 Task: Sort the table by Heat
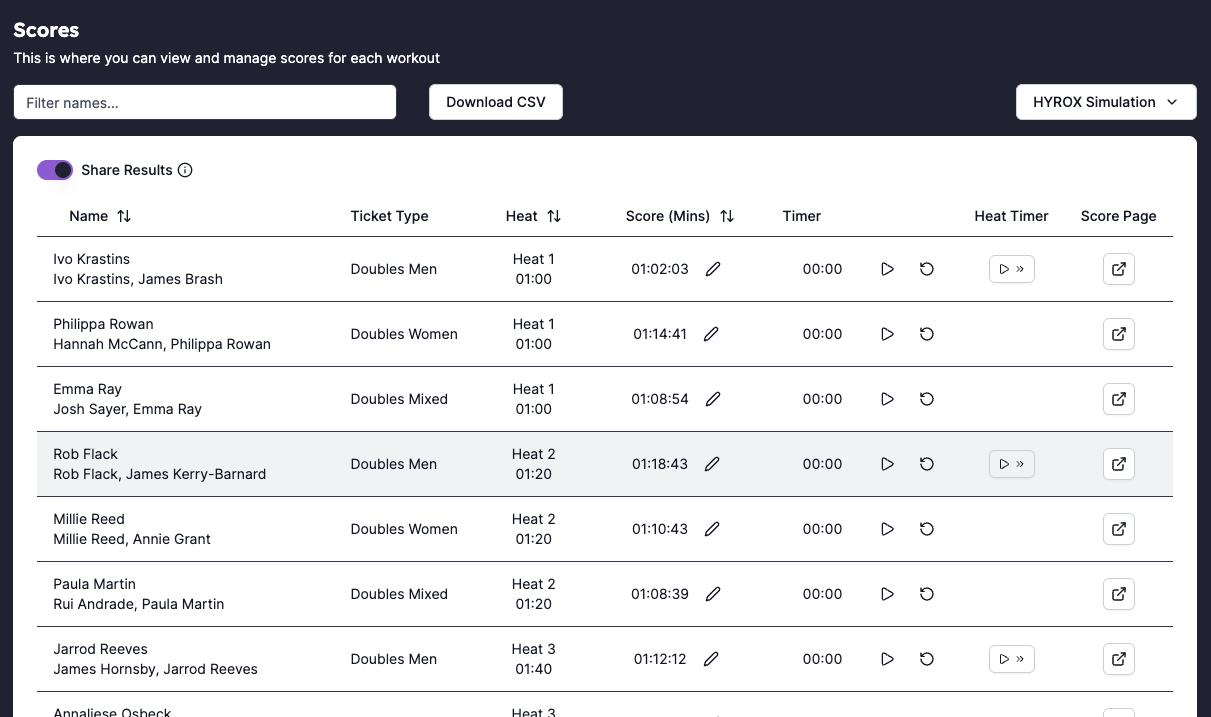[x=554, y=216]
